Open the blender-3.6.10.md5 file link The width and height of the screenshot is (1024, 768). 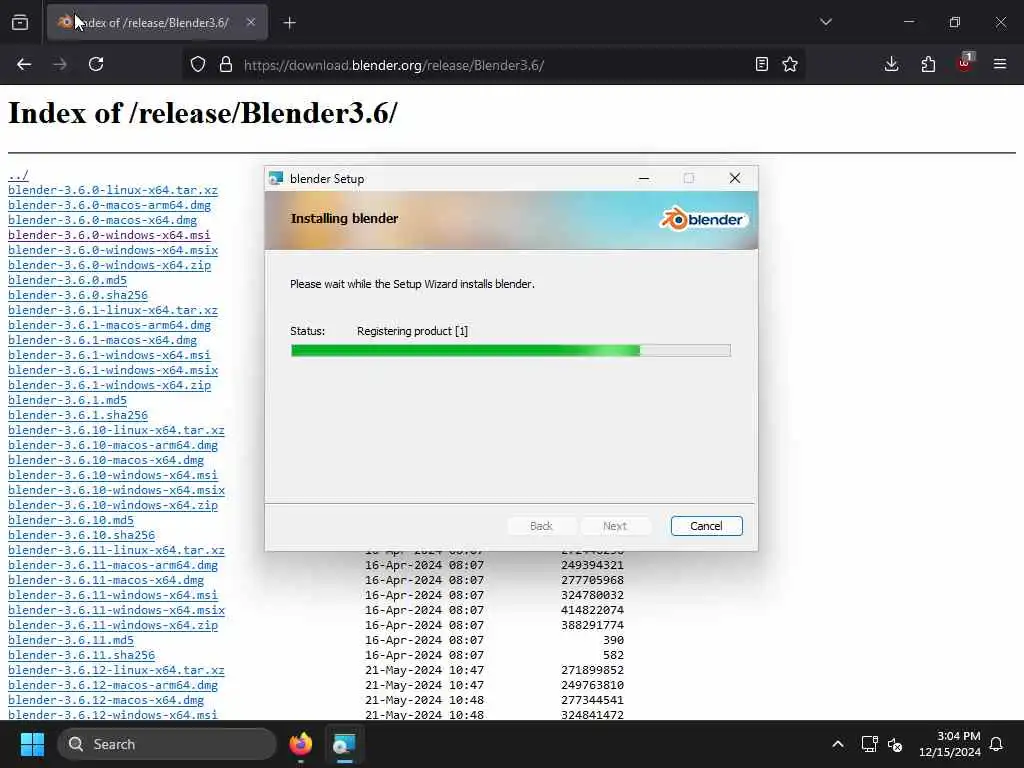point(71,520)
